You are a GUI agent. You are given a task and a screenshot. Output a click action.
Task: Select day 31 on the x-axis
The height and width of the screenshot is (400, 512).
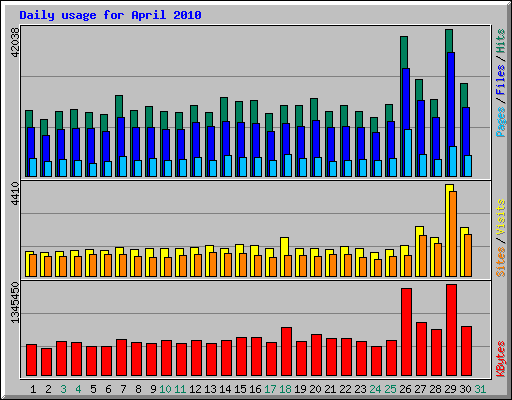pyautogui.click(x=480, y=389)
